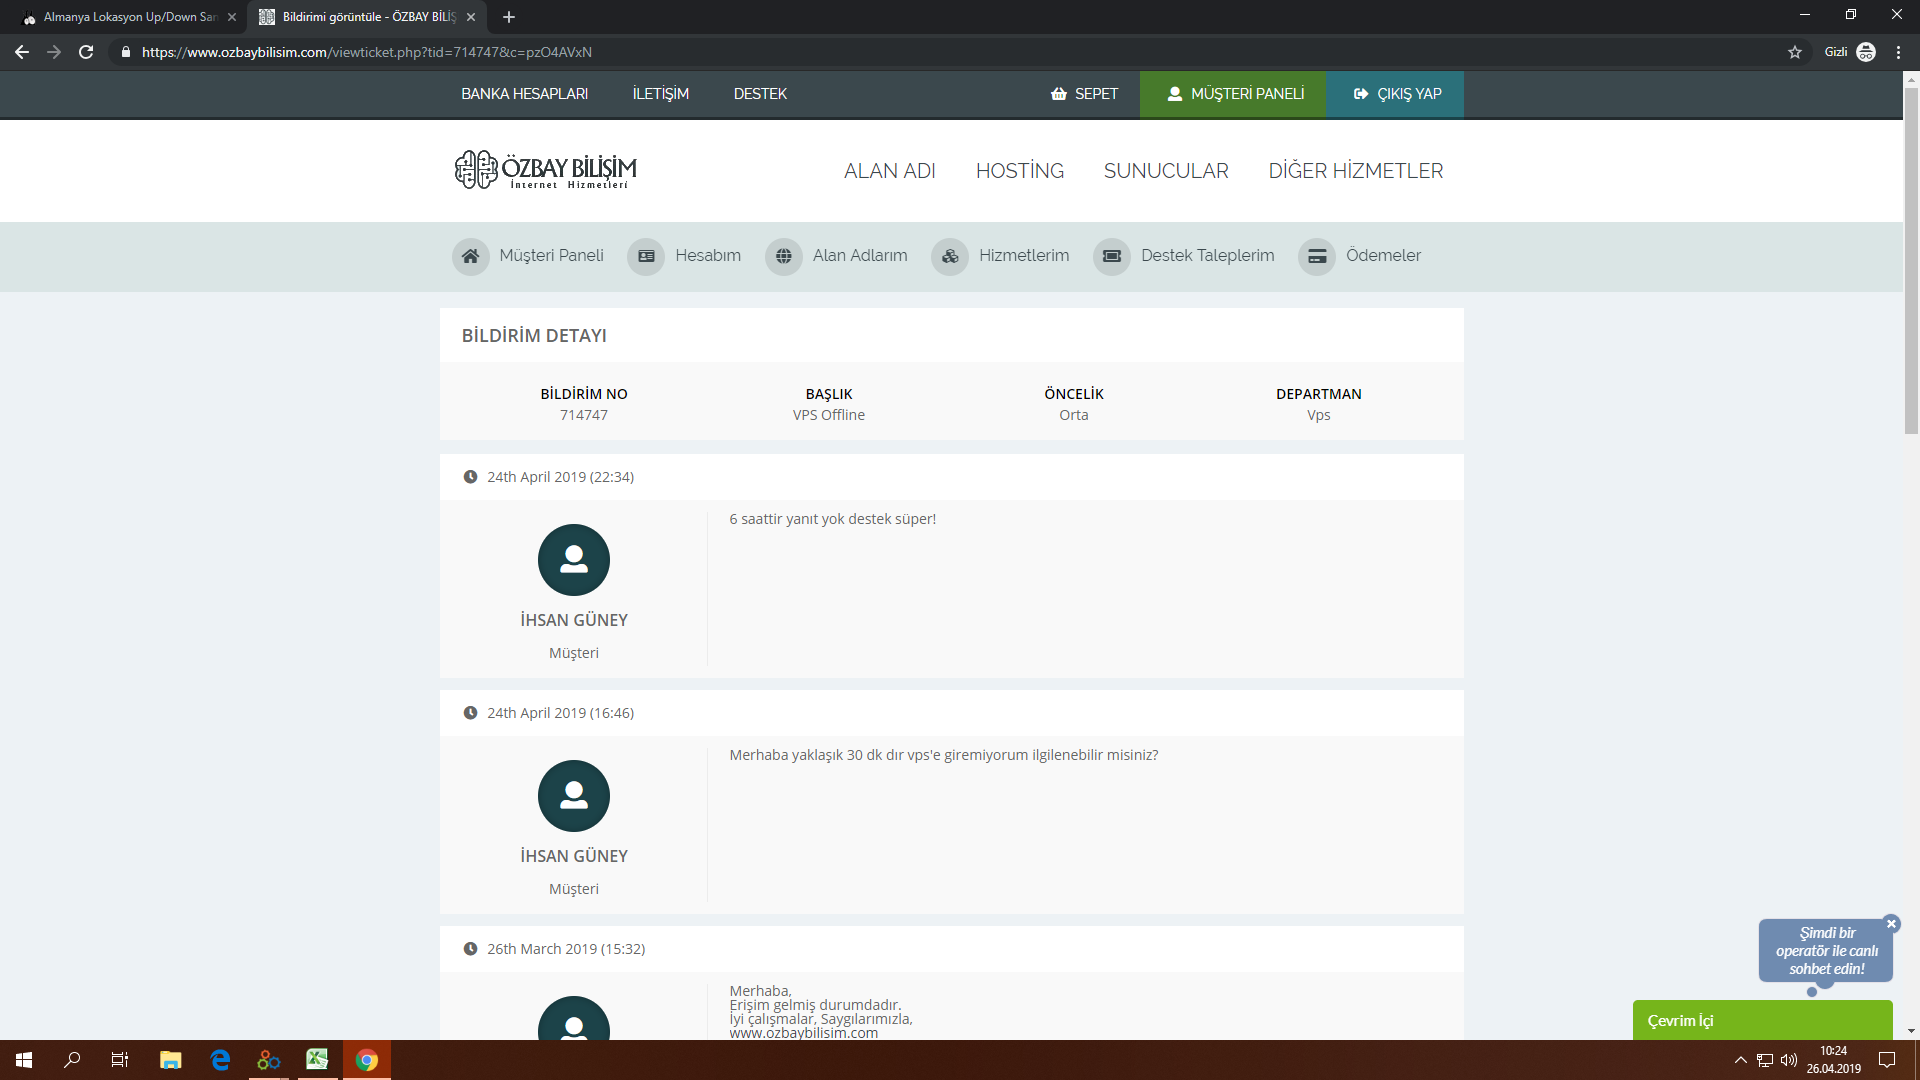Open Task View in taskbar
Viewport: 1920px width, 1080px height.
120,1060
